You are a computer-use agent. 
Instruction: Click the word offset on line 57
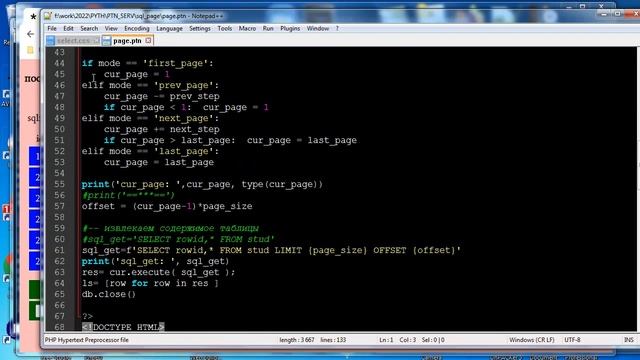(98, 206)
